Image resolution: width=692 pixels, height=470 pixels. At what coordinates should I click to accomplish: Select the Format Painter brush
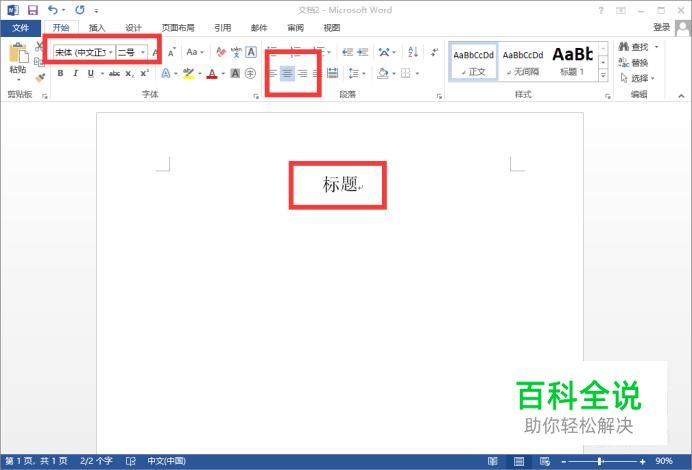point(40,78)
